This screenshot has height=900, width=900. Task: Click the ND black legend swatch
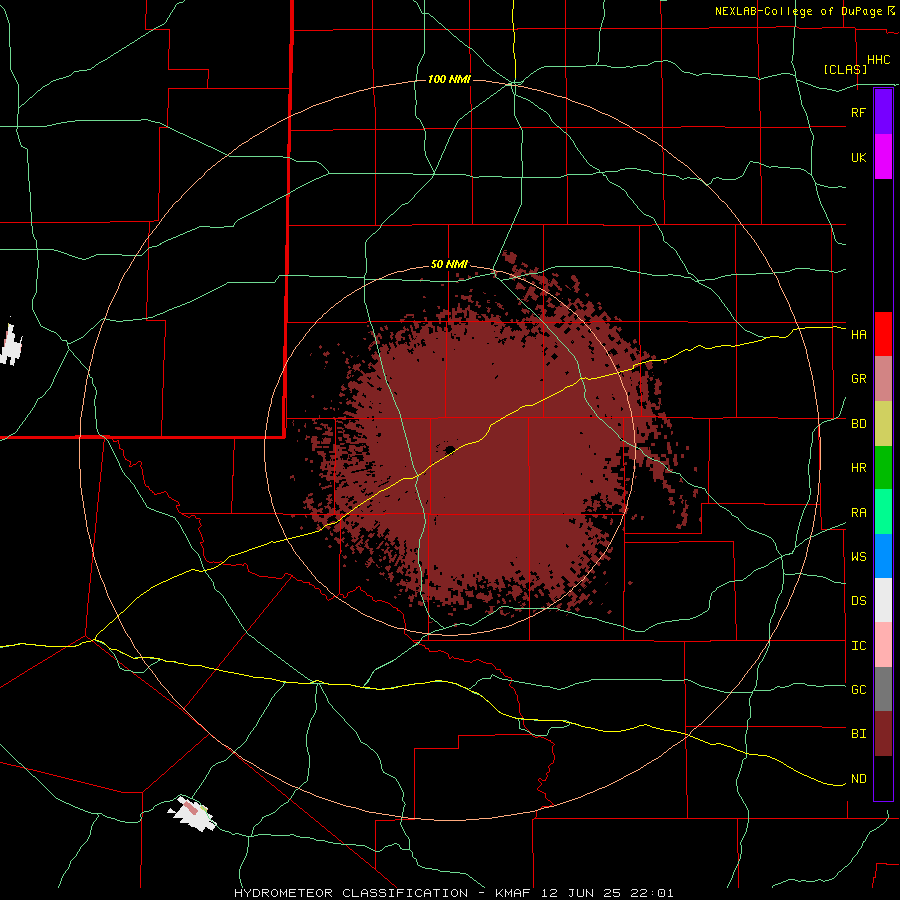coord(883,778)
